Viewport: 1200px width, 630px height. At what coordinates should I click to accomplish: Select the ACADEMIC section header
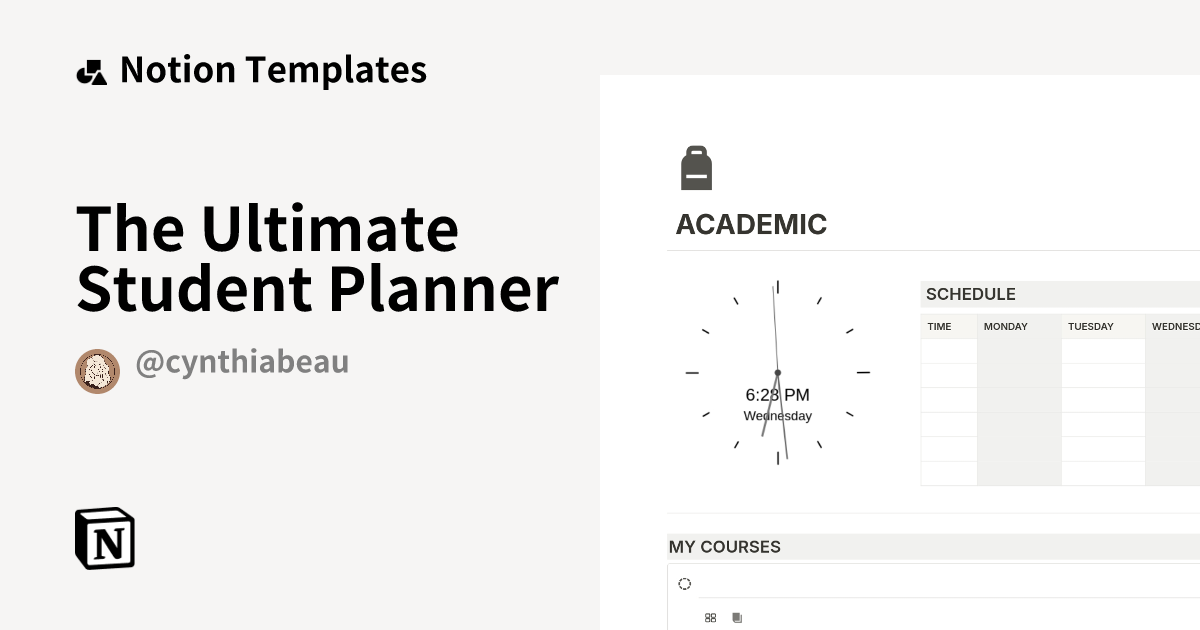751,224
